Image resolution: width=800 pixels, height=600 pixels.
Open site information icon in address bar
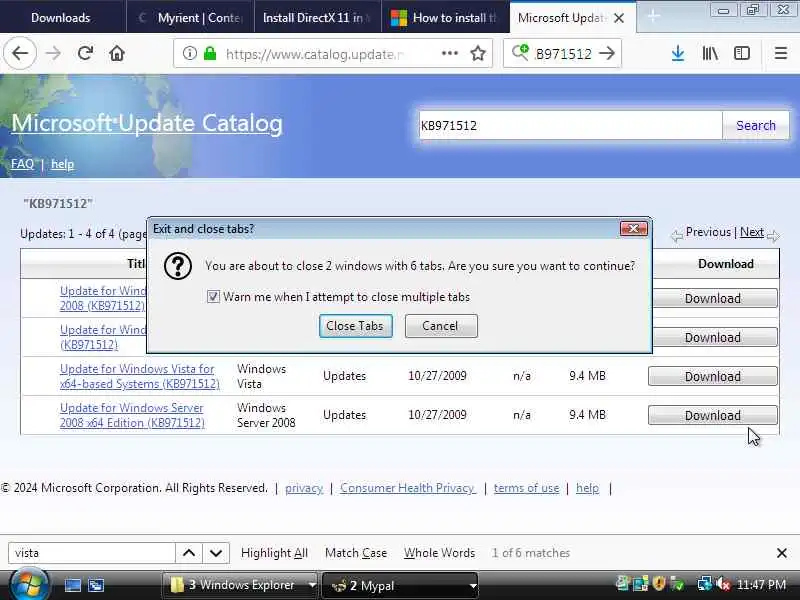click(x=190, y=53)
